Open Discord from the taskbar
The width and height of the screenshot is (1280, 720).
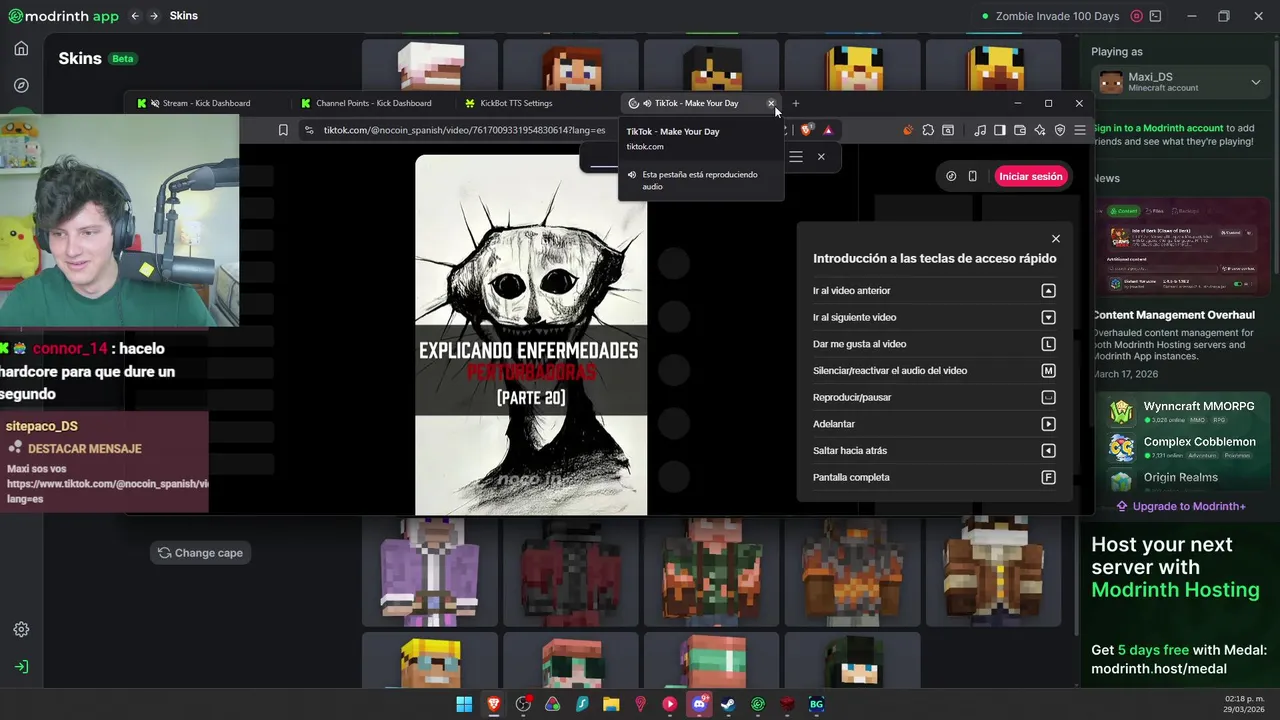pos(699,705)
